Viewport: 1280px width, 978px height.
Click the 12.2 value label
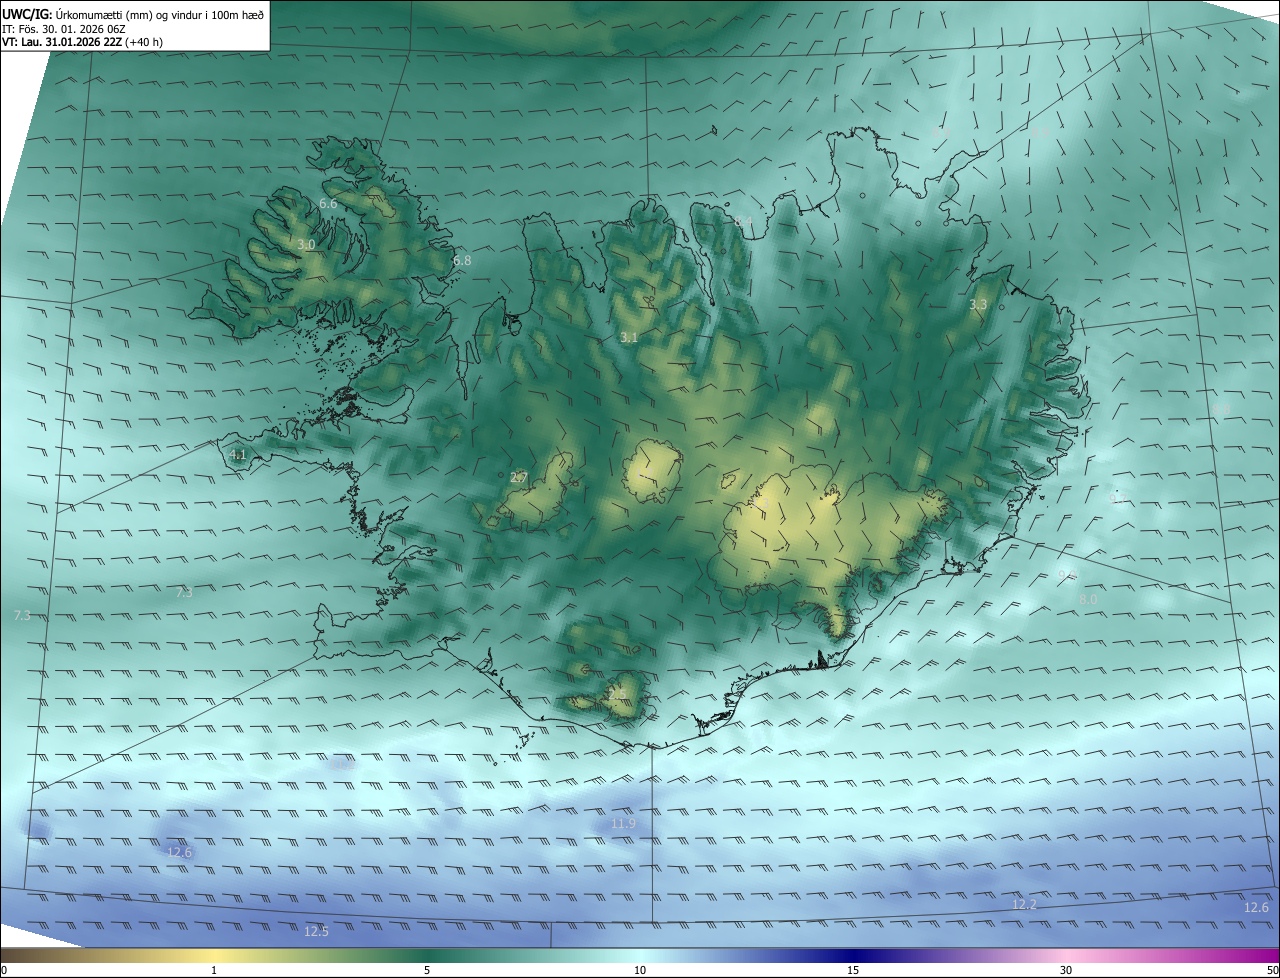(1025, 904)
